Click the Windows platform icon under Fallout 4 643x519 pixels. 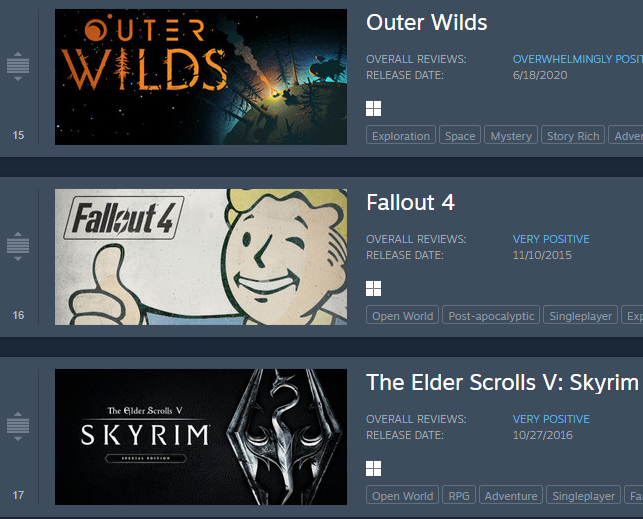[x=373, y=289]
